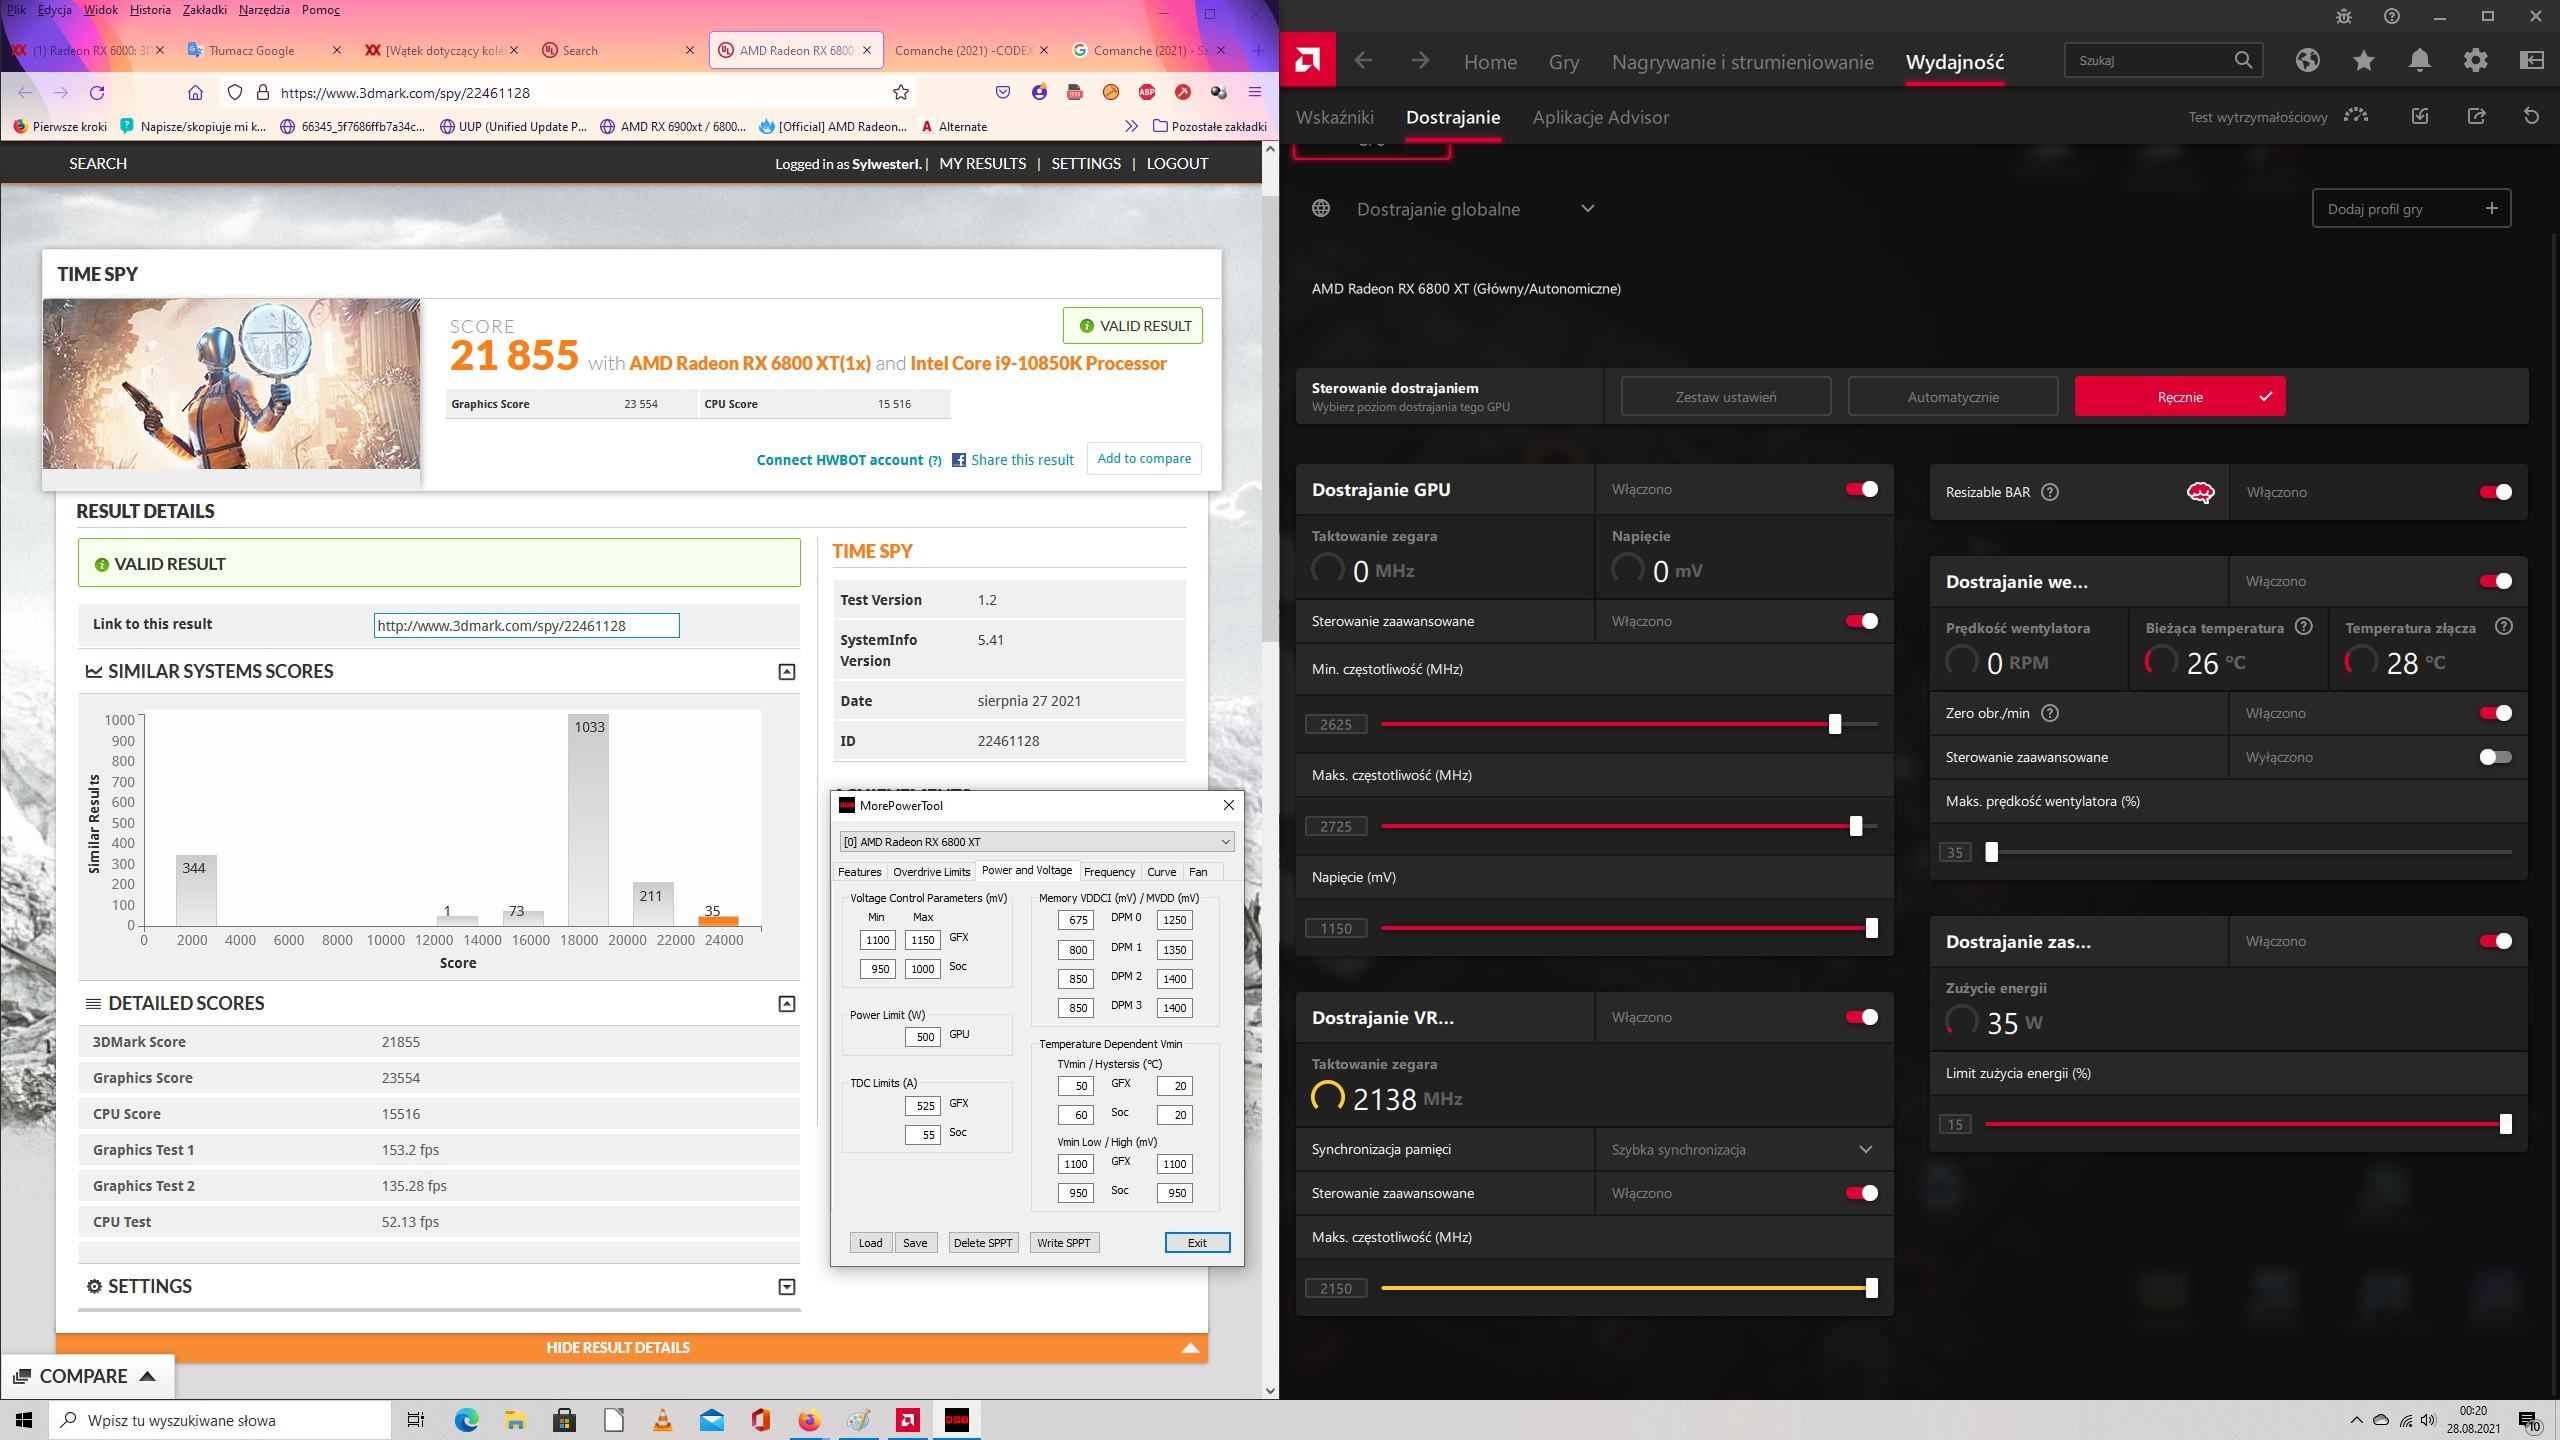Open MorePowerTool GPU selection combo box

1036,842
